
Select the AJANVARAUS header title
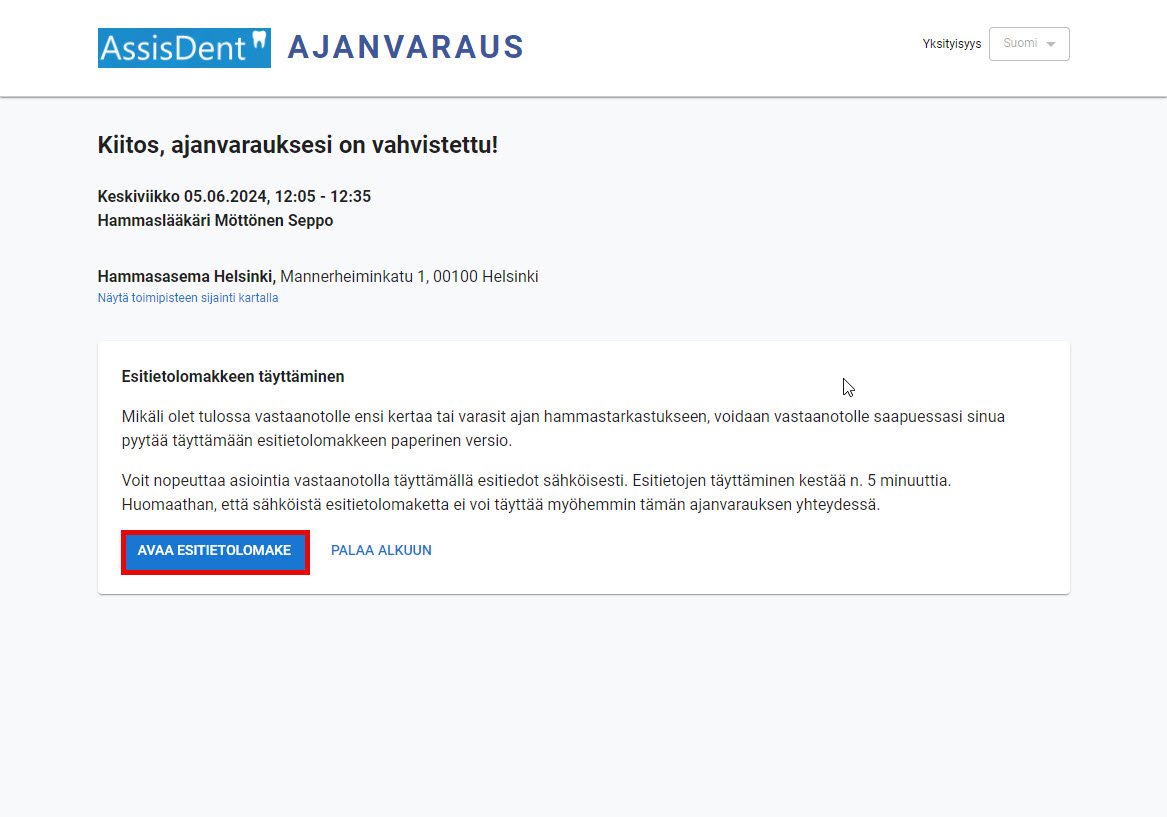406,47
